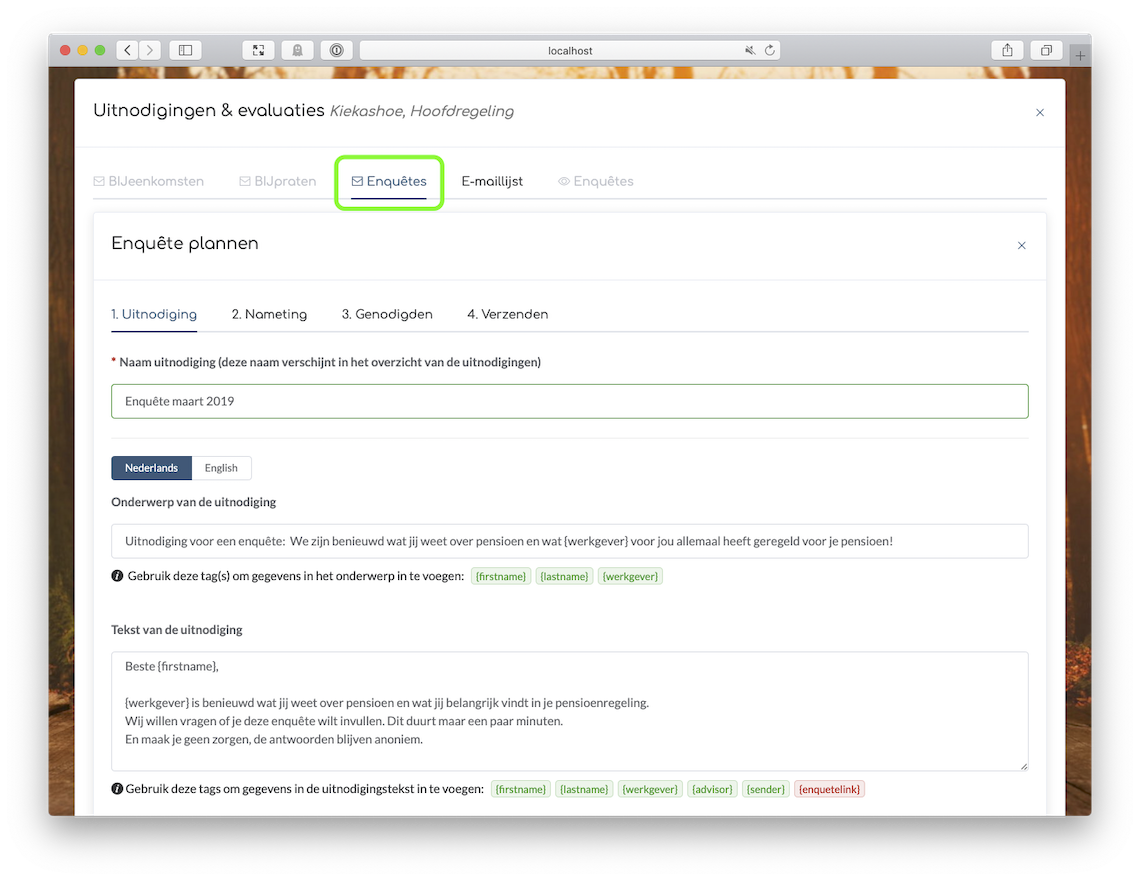
Task: Close the Uitnodigingen & evaluaties dialog
Action: [x=1040, y=112]
